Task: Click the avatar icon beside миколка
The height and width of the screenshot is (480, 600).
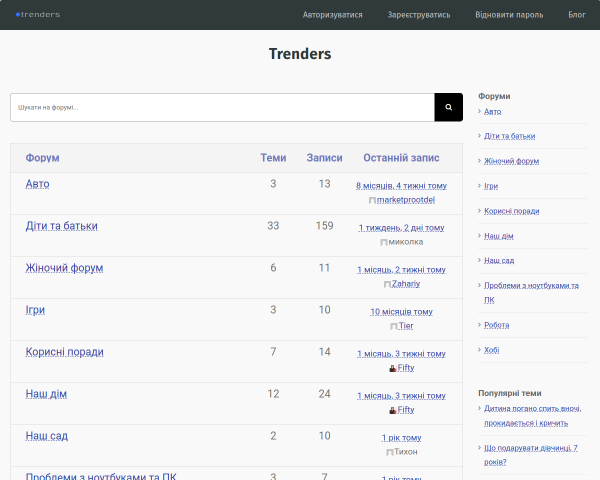Action: tap(384, 242)
